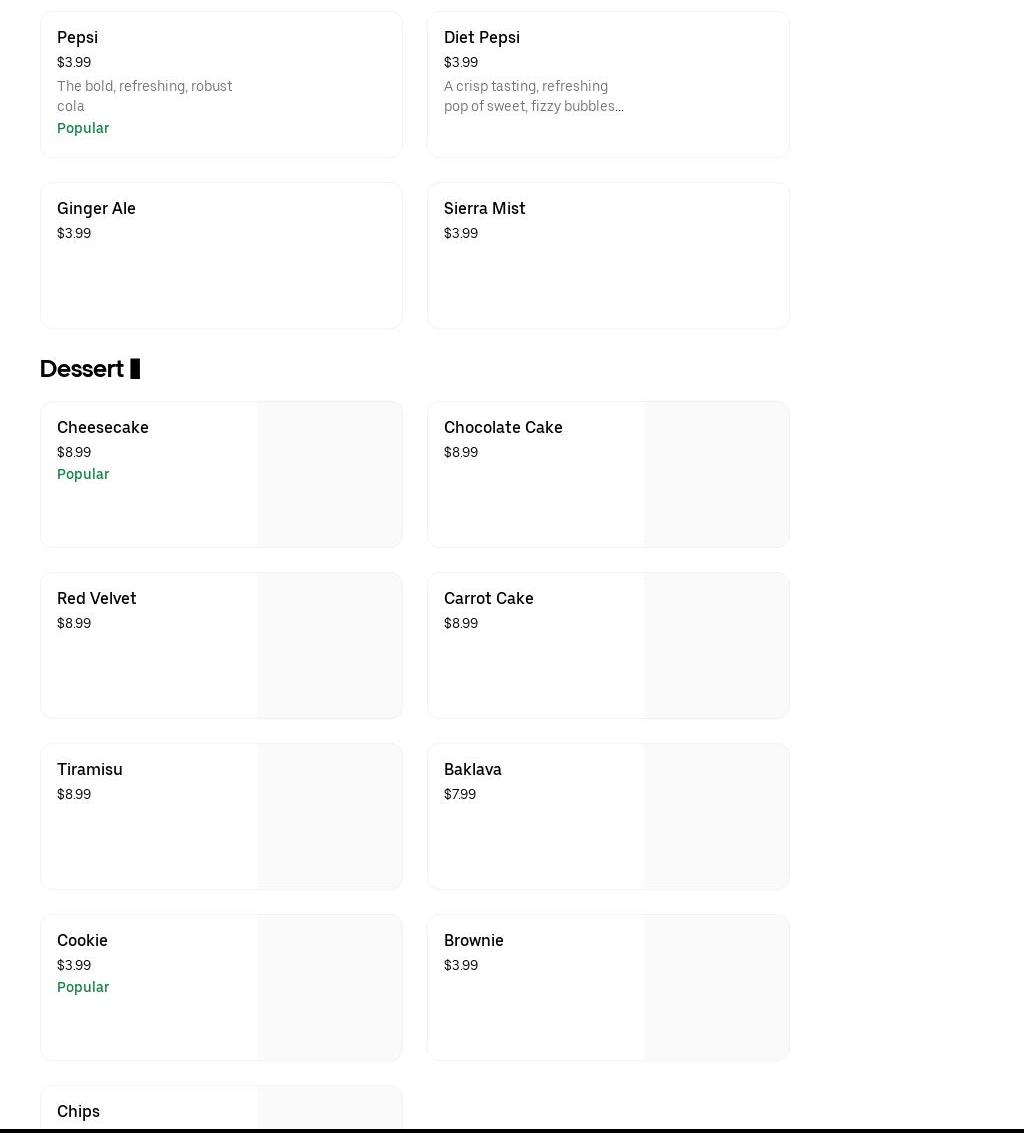1024x1133 pixels.
Task: Click the Cheesecake image thumbnail
Action: 329,475
